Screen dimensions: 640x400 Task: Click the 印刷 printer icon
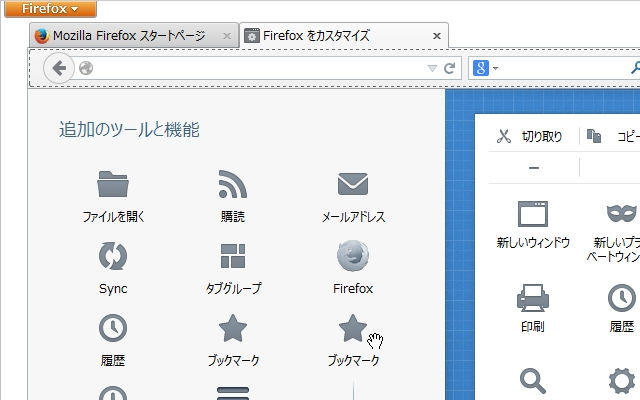[x=533, y=298]
